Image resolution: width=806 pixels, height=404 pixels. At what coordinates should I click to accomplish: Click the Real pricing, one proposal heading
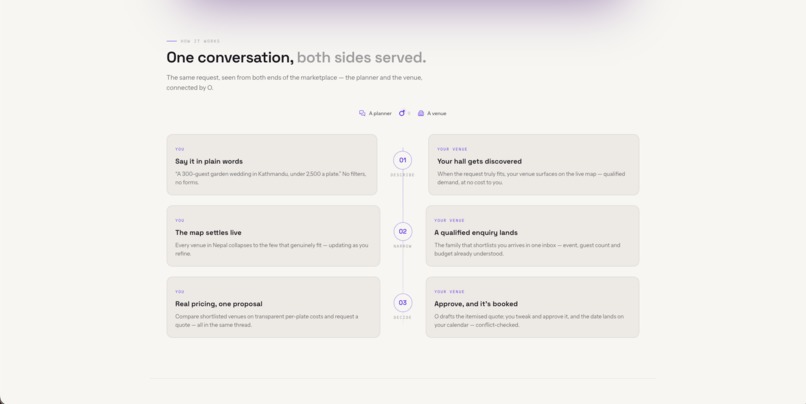[218, 304]
